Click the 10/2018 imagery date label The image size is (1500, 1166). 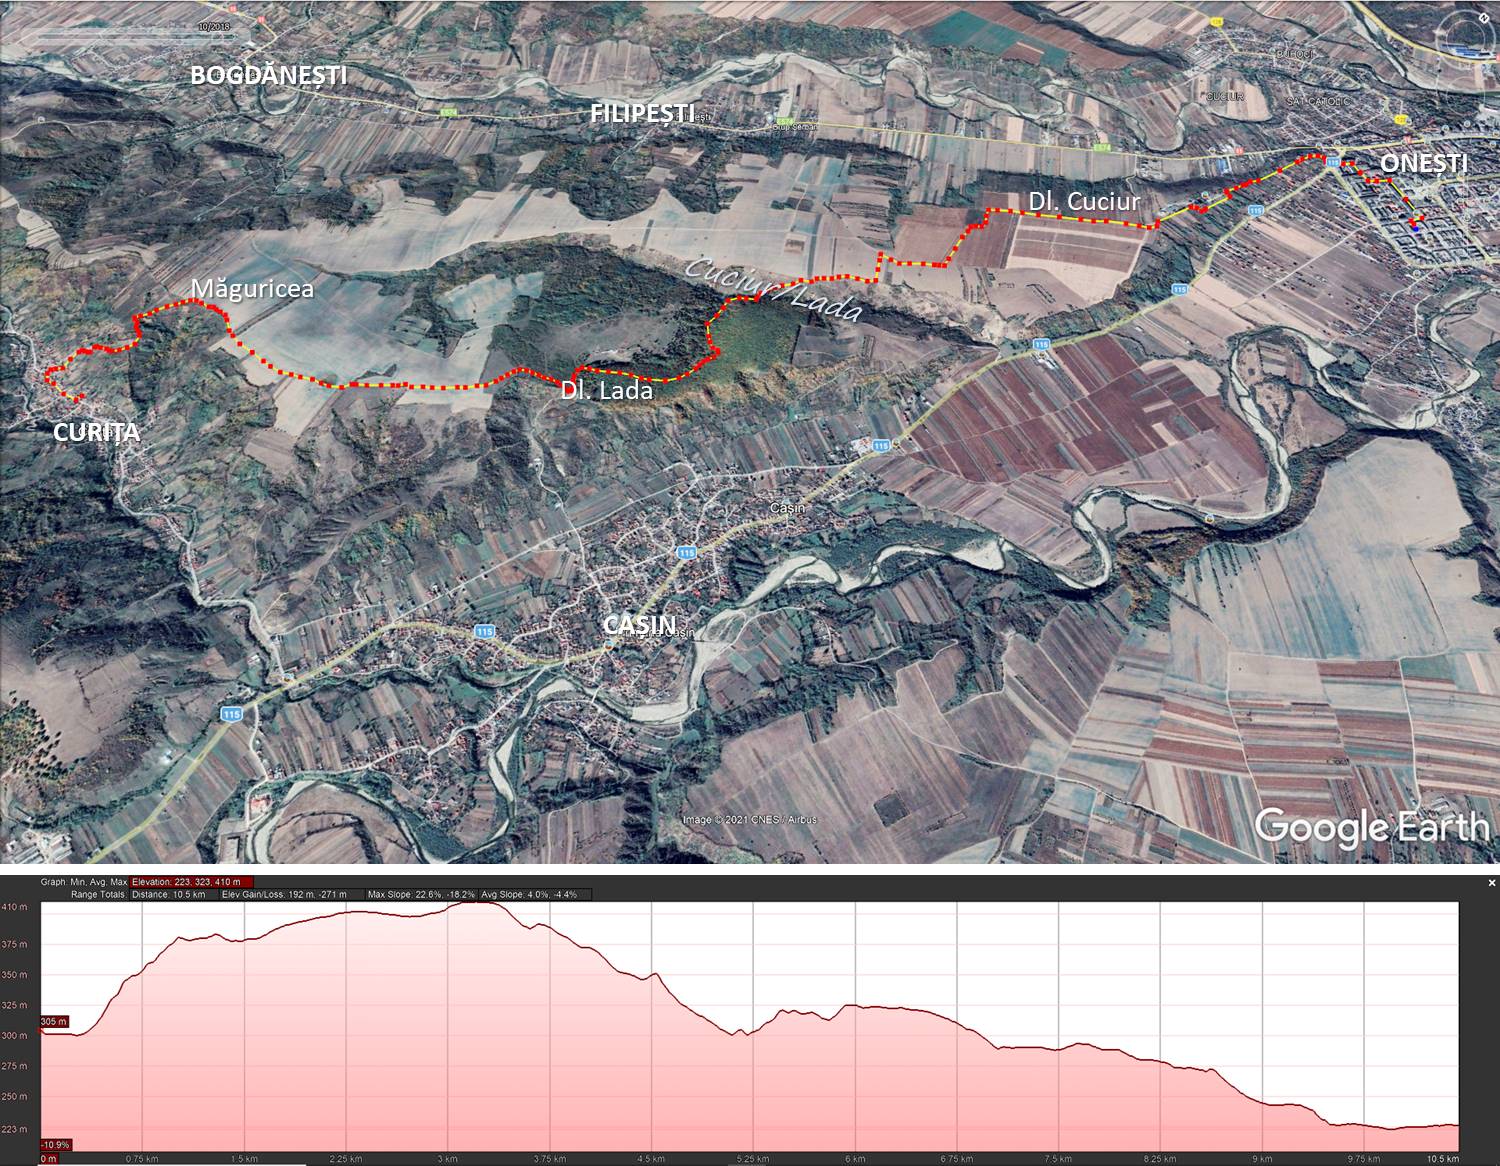pos(212,28)
